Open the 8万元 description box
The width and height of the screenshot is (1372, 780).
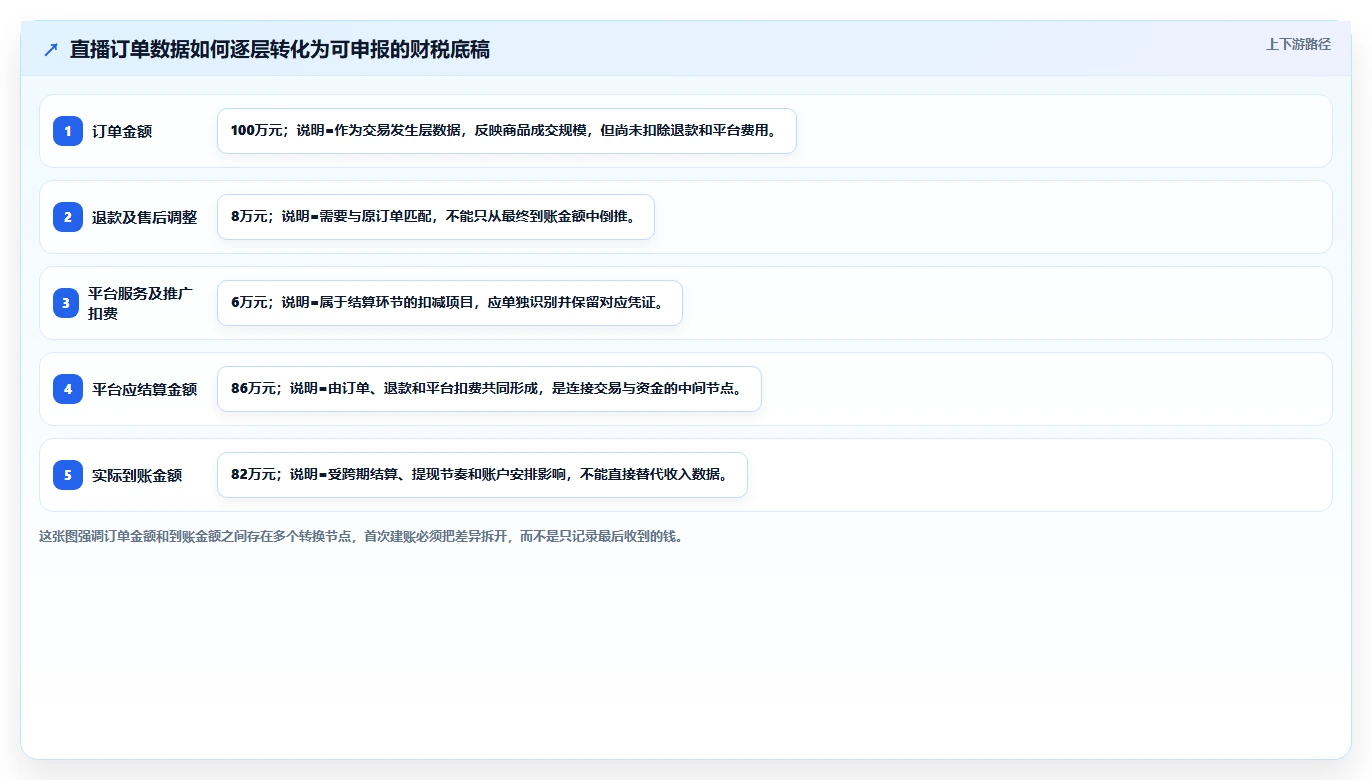click(436, 217)
